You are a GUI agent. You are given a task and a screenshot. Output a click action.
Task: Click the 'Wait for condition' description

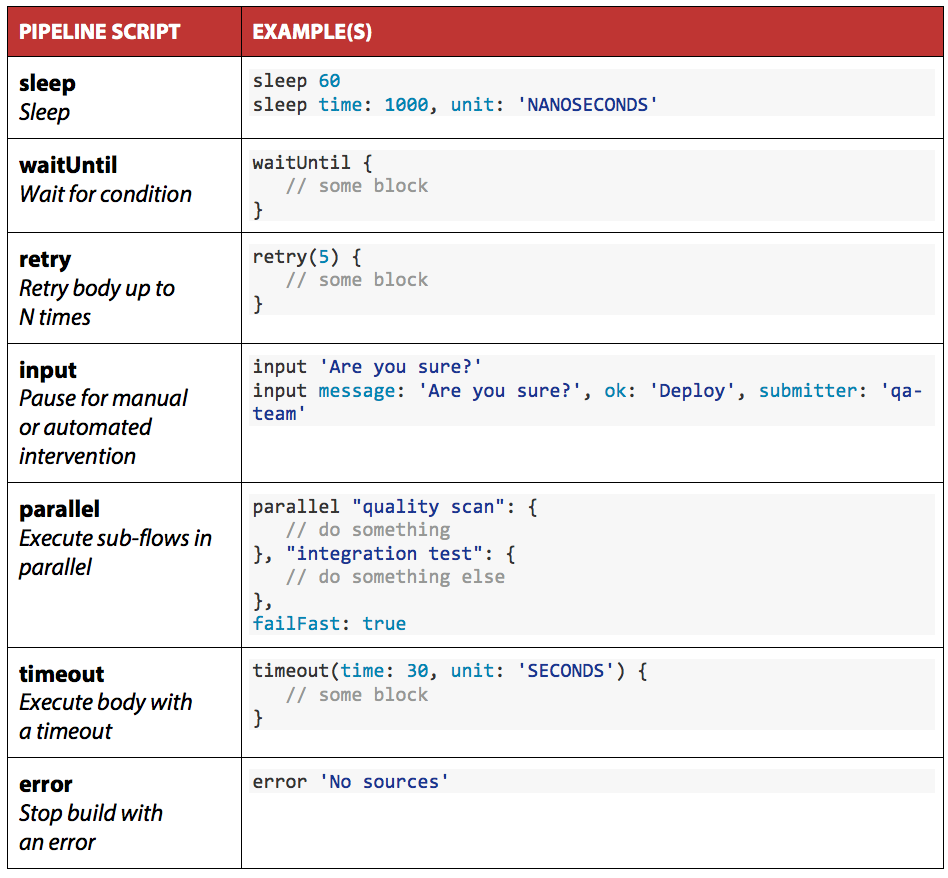pyautogui.click(x=105, y=194)
